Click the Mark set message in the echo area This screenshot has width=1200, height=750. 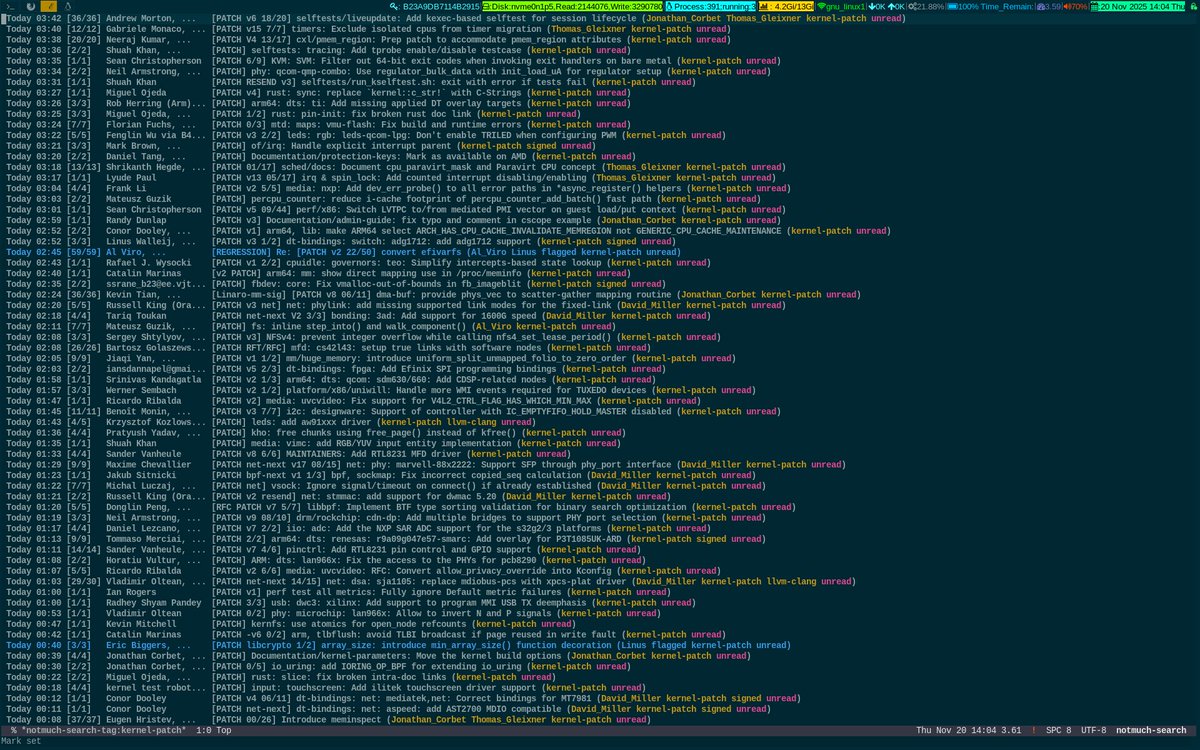[x=20, y=741]
